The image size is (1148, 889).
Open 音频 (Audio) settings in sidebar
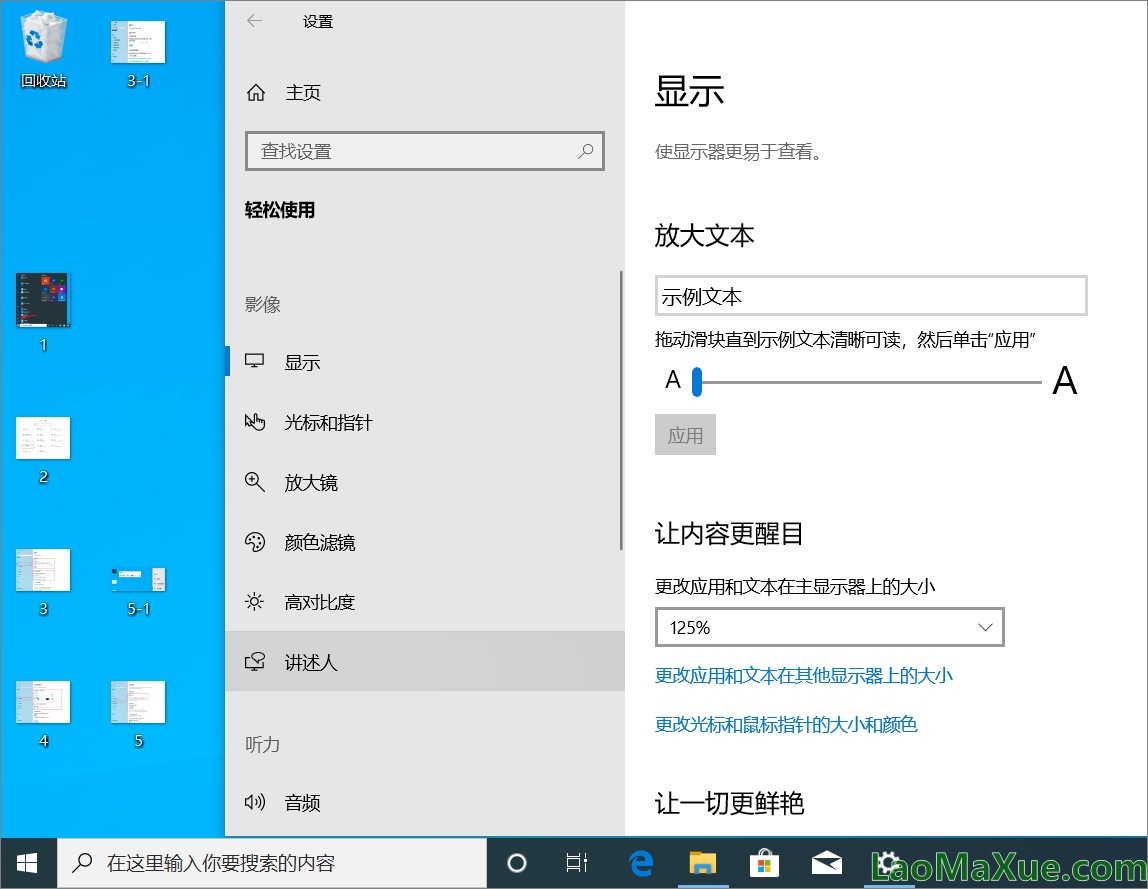(x=303, y=802)
